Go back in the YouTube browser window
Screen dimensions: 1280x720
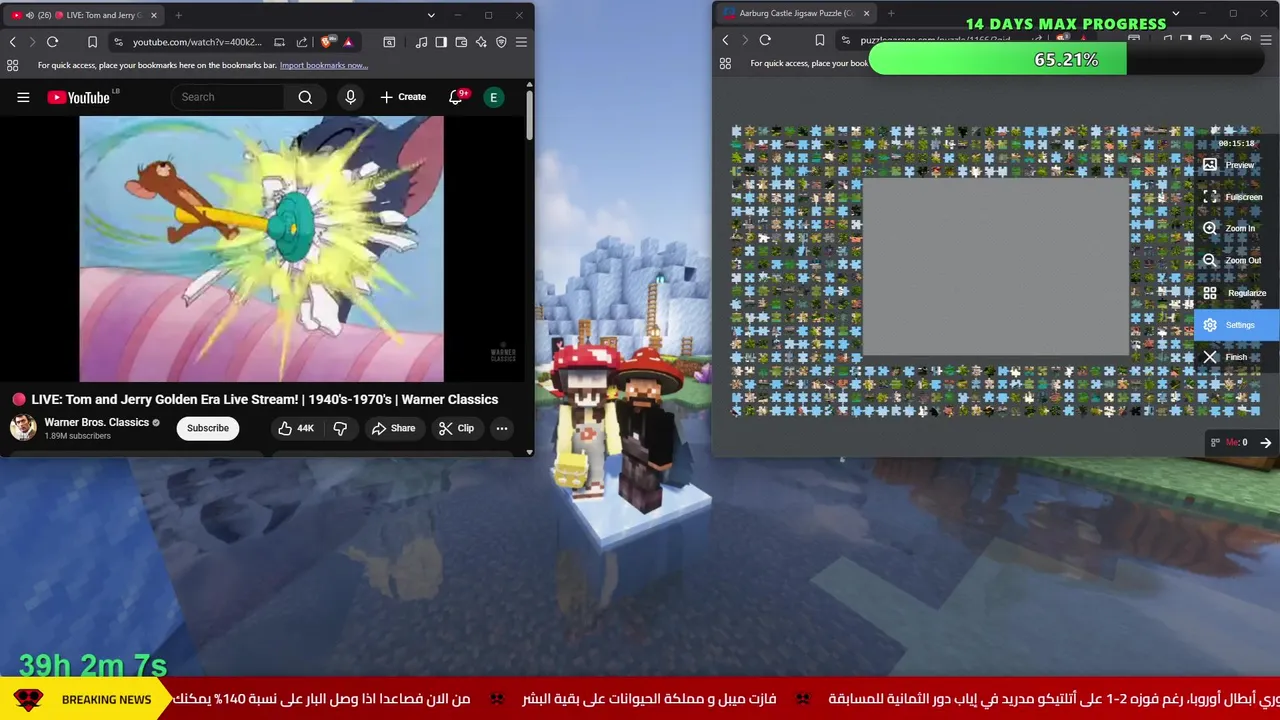(12, 42)
